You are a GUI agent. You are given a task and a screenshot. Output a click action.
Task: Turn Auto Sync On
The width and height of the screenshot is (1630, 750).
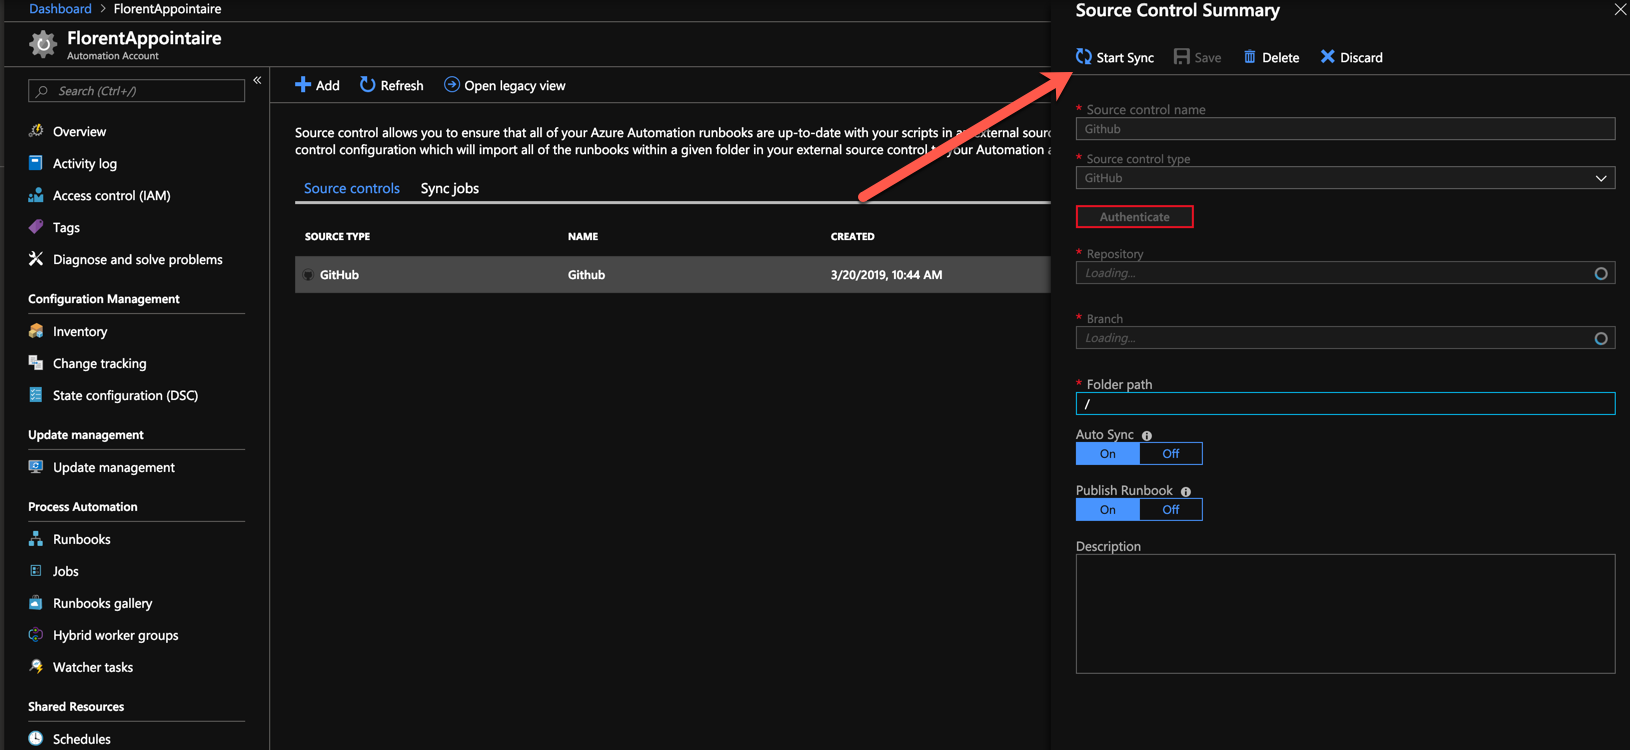pos(1108,454)
